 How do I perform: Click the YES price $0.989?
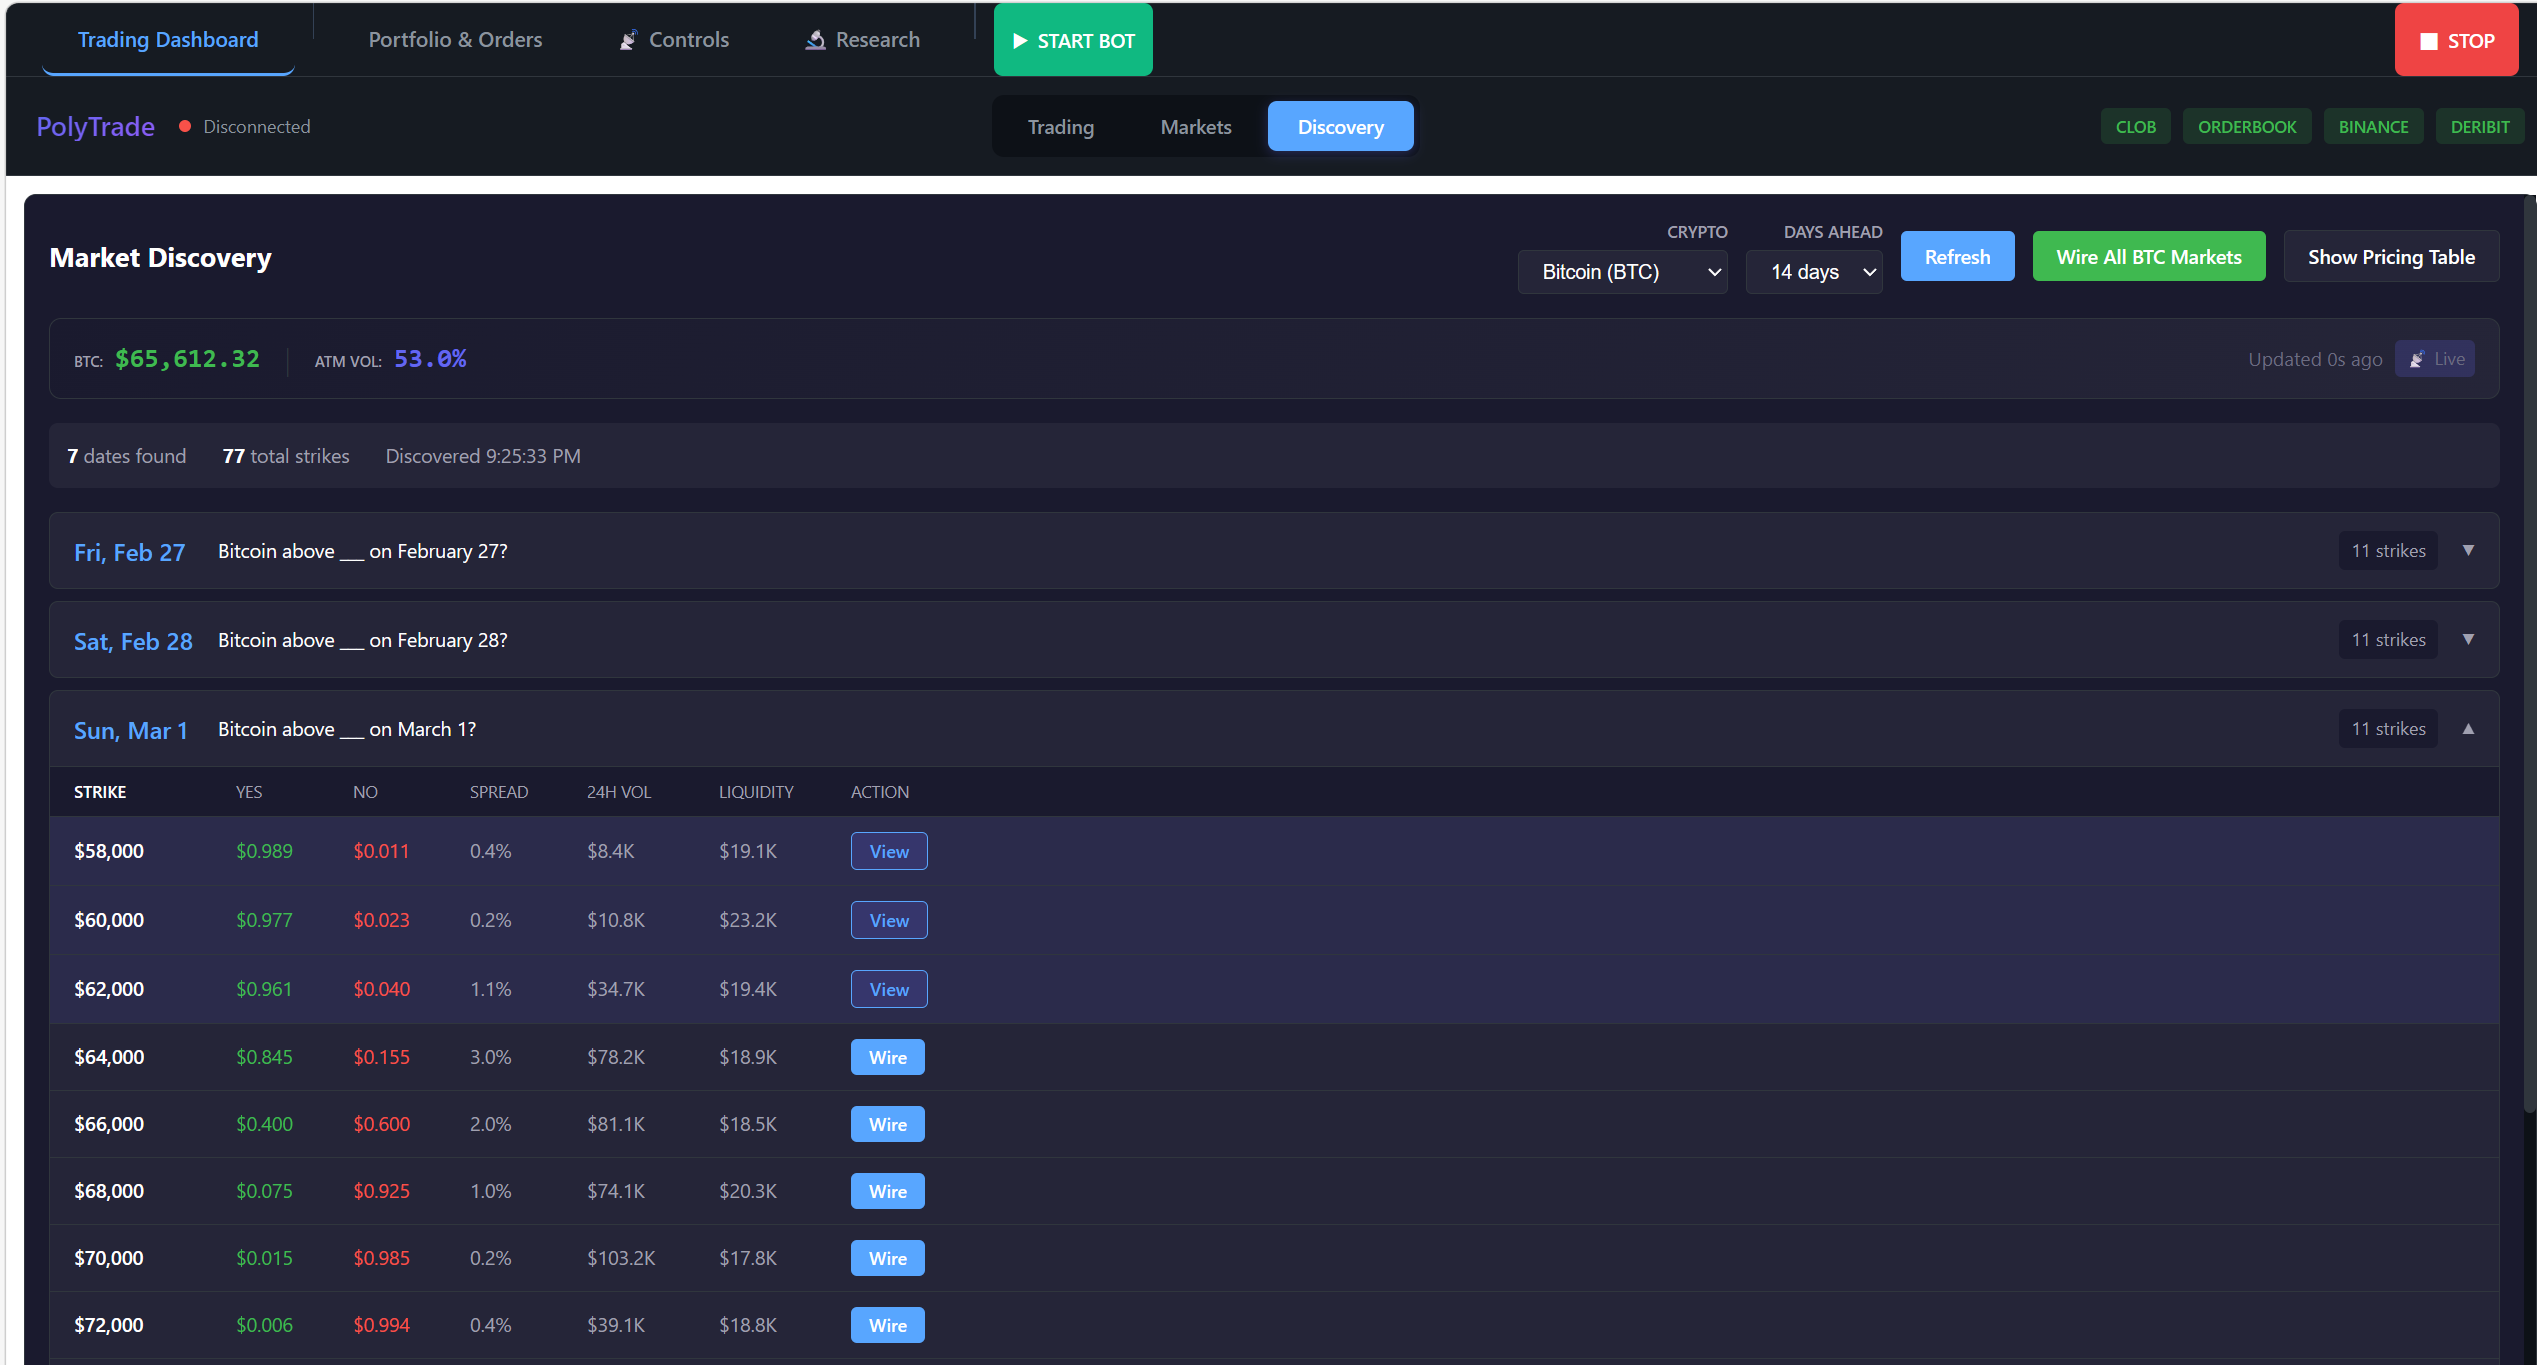click(264, 851)
